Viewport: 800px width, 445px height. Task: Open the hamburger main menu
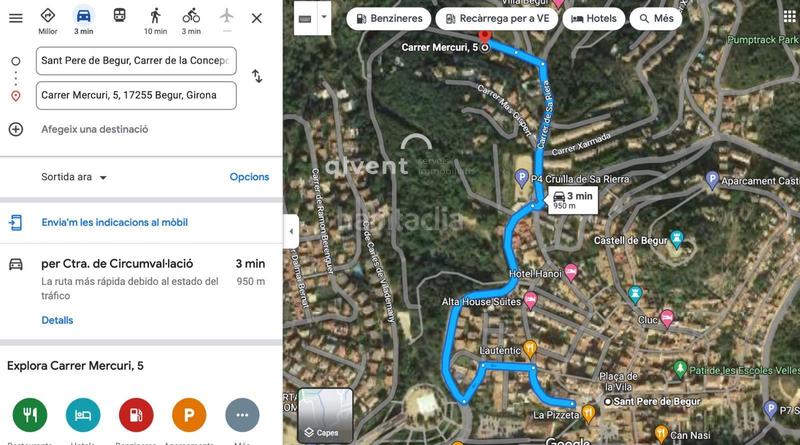(16, 18)
